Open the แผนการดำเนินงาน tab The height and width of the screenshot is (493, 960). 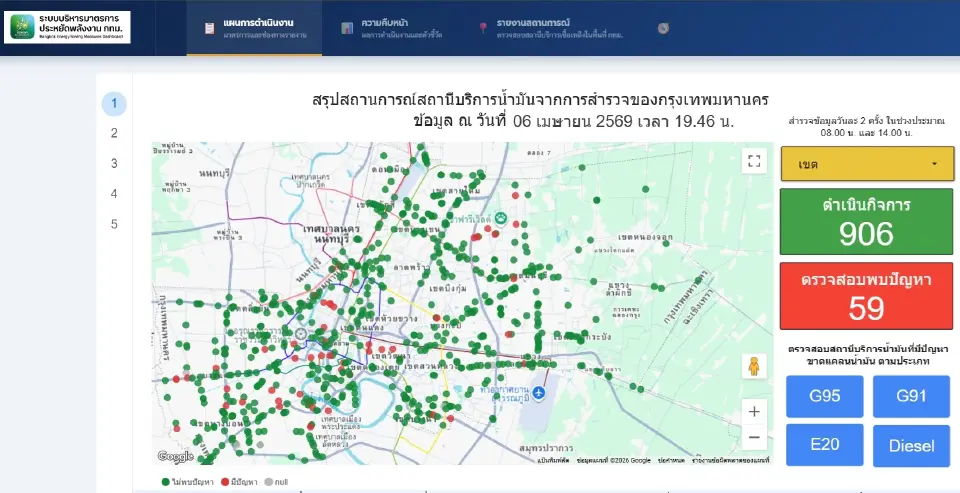pos(254,28)
